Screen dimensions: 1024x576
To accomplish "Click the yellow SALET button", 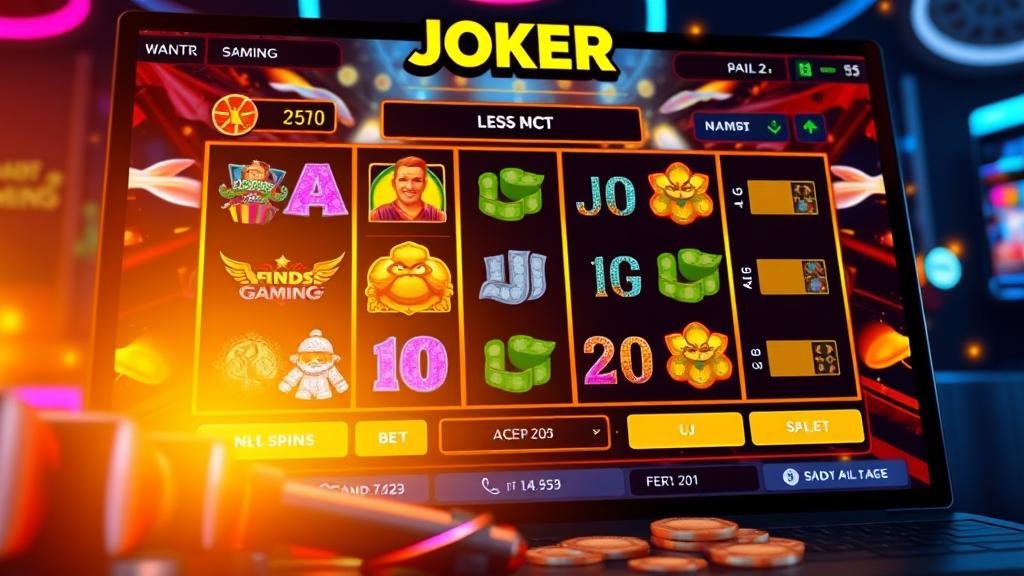I will pos(807,427).
